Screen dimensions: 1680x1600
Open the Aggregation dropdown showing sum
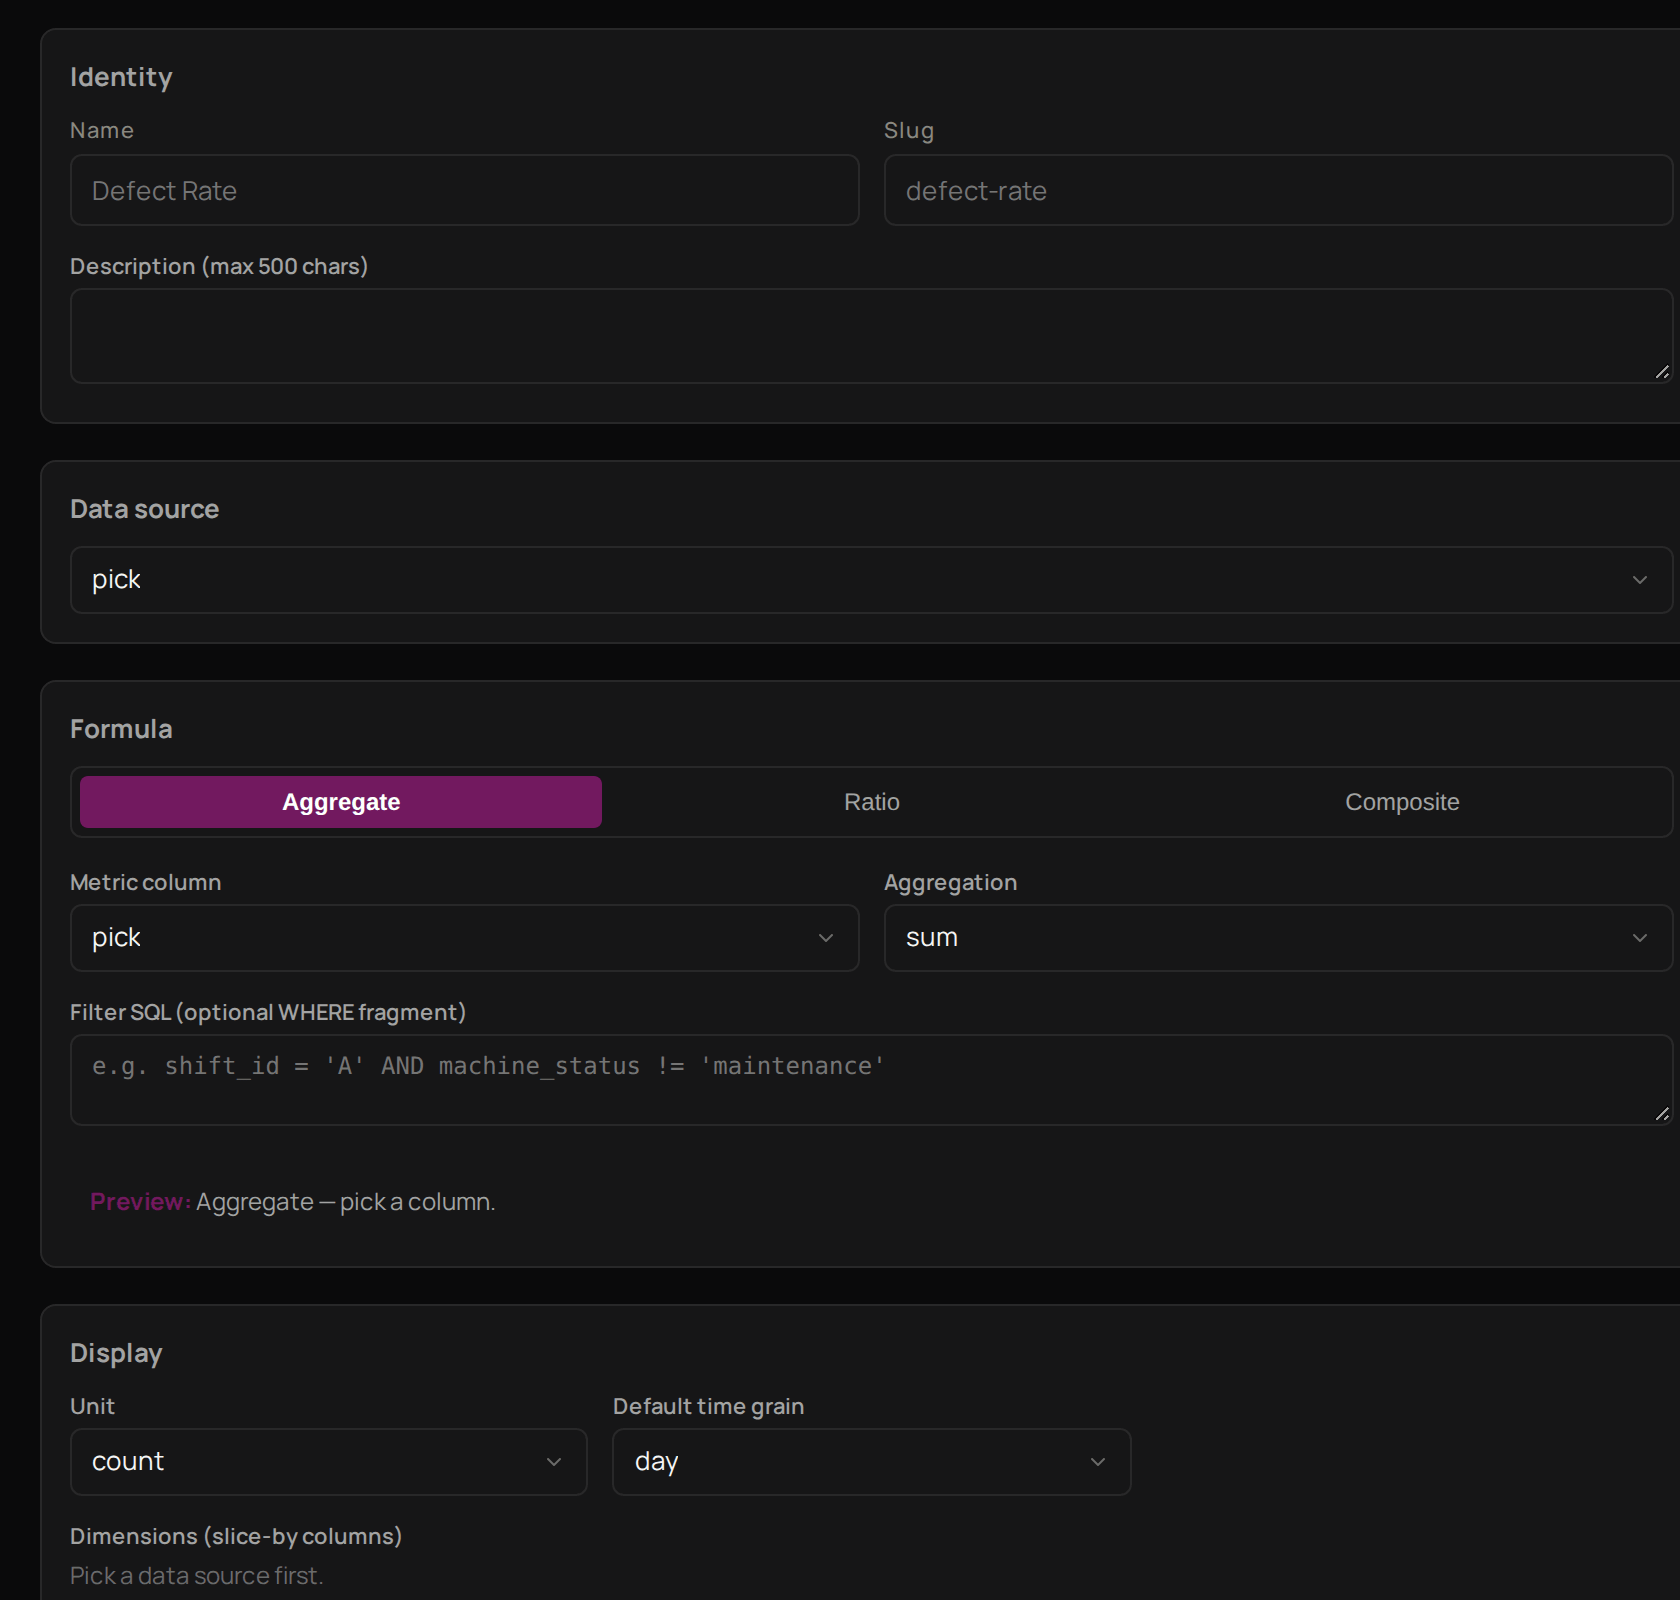coord(1278,938)
